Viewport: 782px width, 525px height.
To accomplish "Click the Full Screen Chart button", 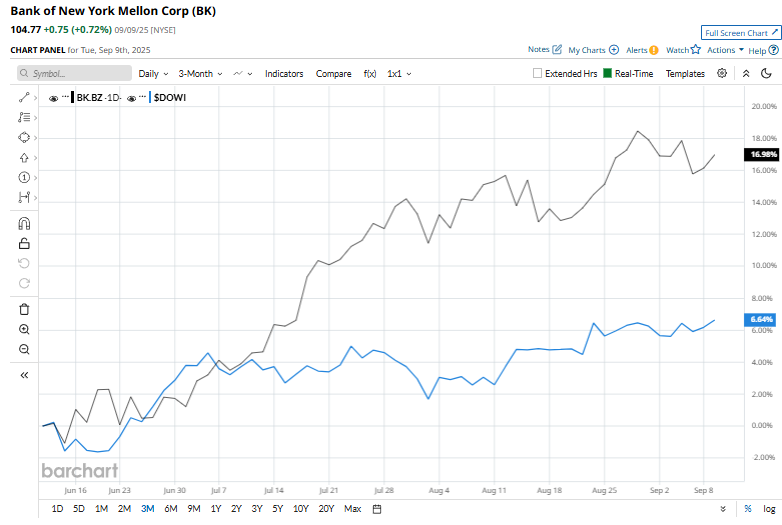I will (x=740, y=33).
